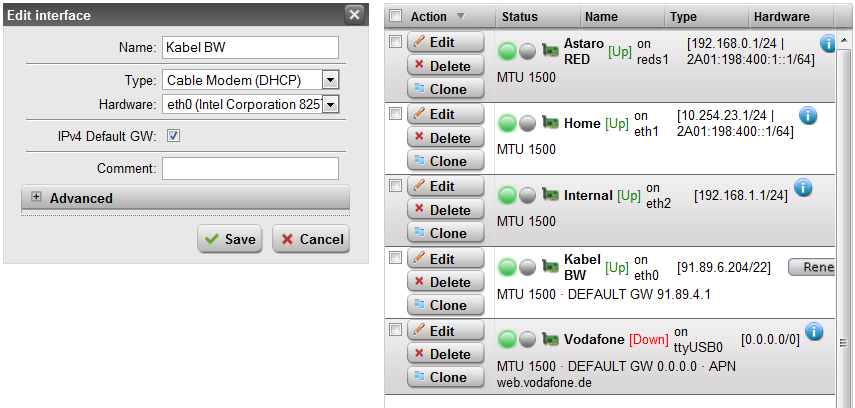Screen dimensions: 855x408
Task: Click the info icon for Home interface
Action: pos(808,116)
